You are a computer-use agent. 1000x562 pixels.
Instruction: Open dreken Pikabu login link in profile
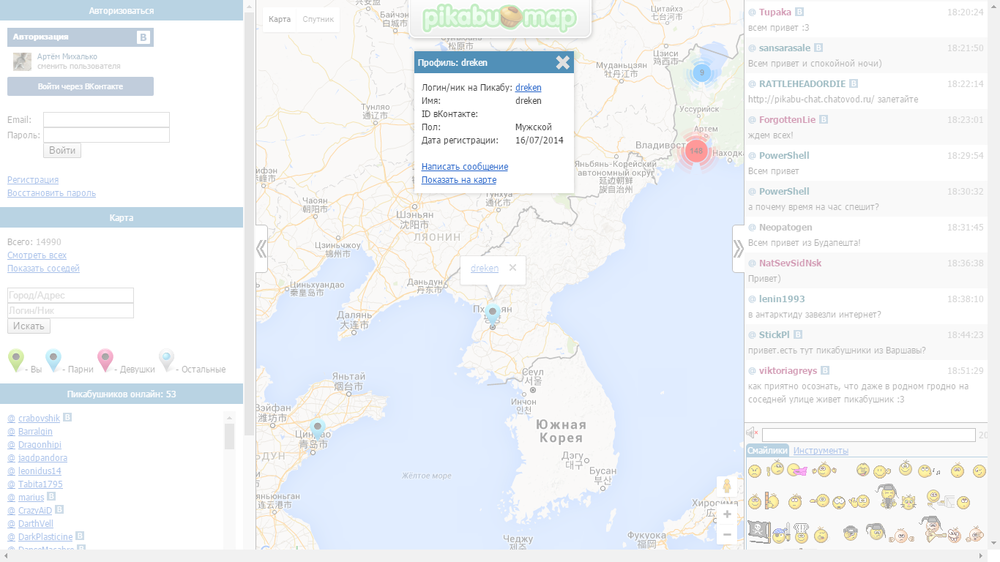point(528,87)
